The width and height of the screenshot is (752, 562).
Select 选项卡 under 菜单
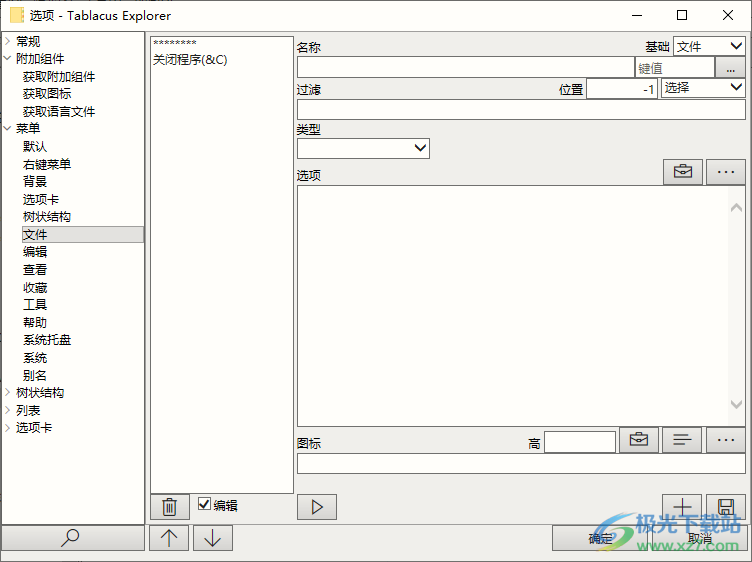41,199
